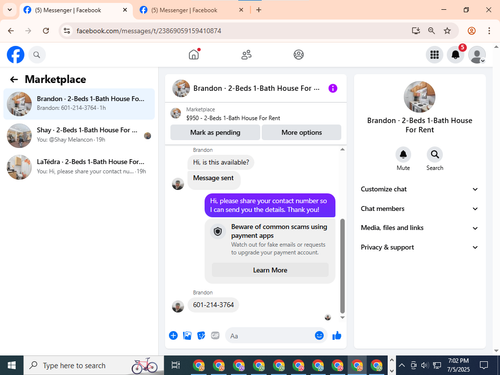The width and height of the screenshot is (500, 375).
Task: Click the purple sent message bubble
Action: pos(270,205)
